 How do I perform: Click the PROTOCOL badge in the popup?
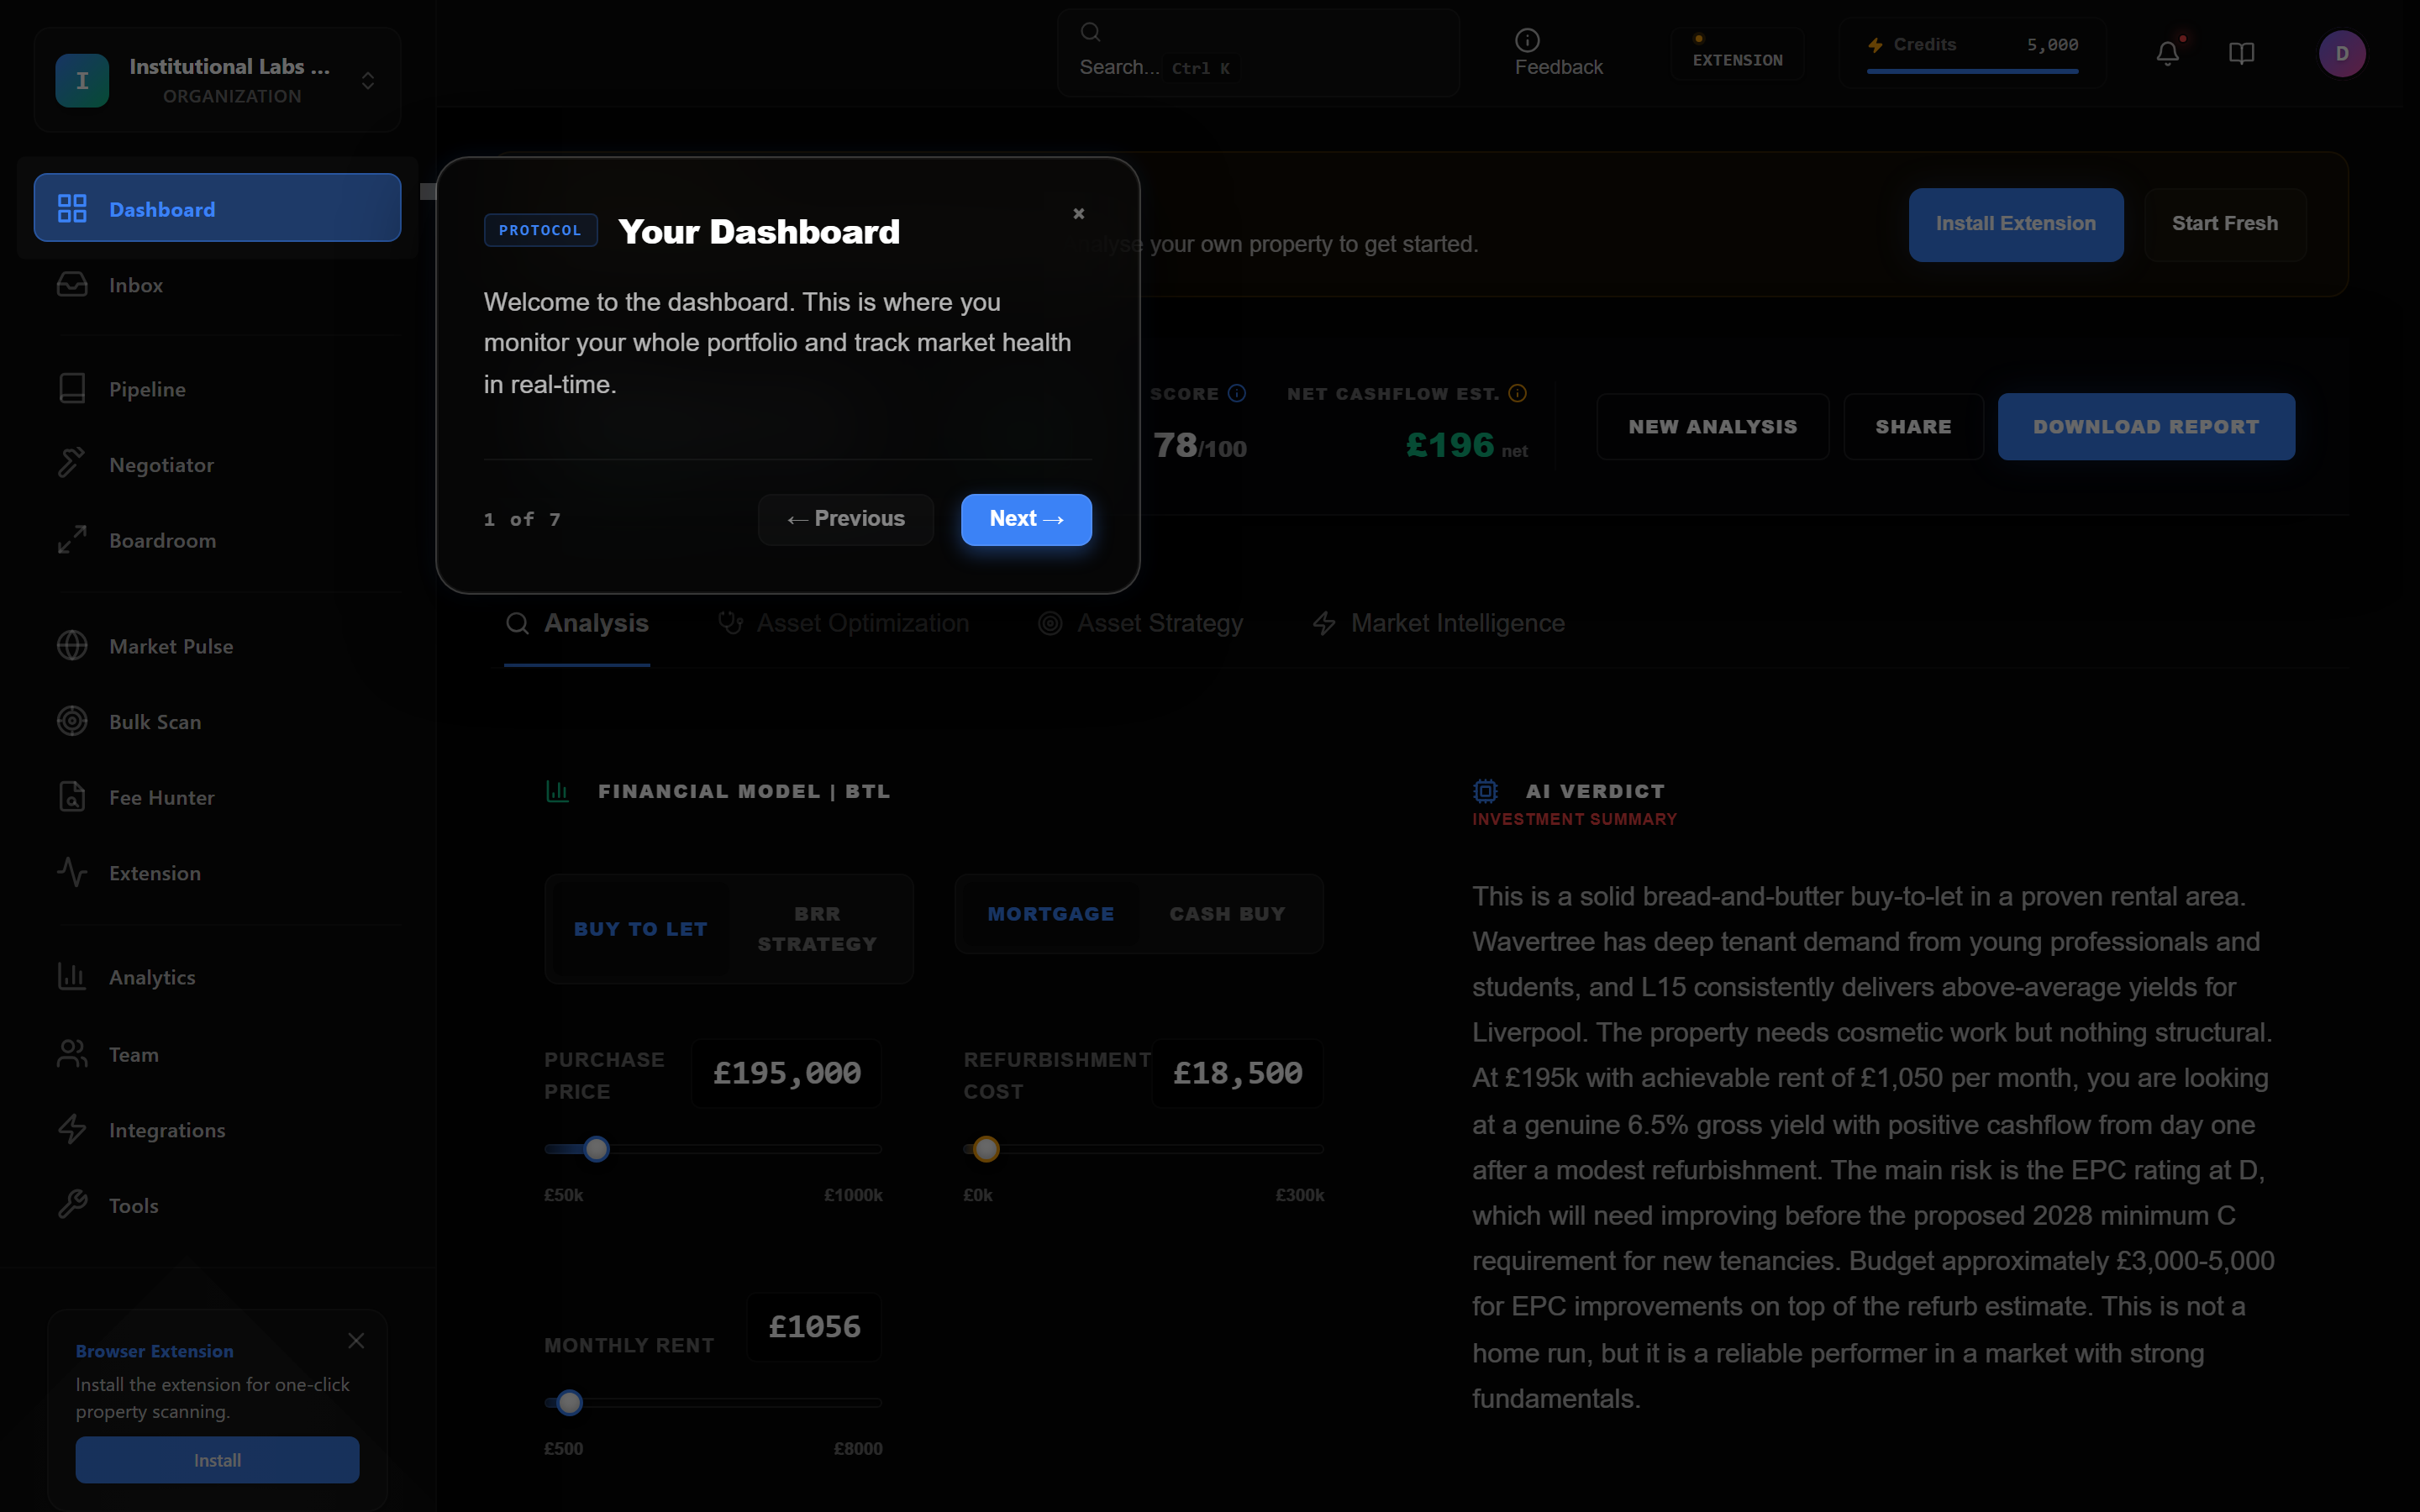541,230
